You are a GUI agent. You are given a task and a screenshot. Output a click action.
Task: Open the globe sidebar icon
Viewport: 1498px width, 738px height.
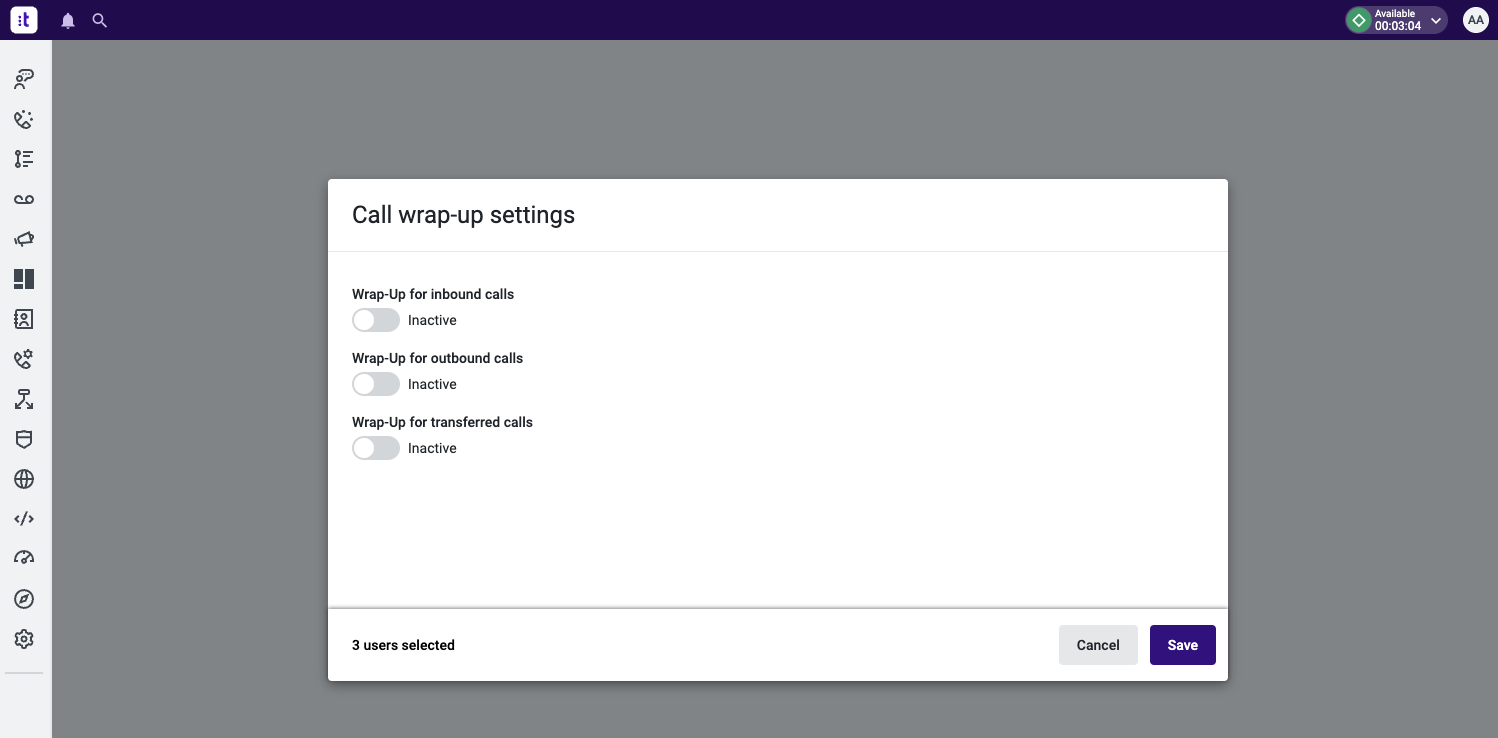click(24, 479)
